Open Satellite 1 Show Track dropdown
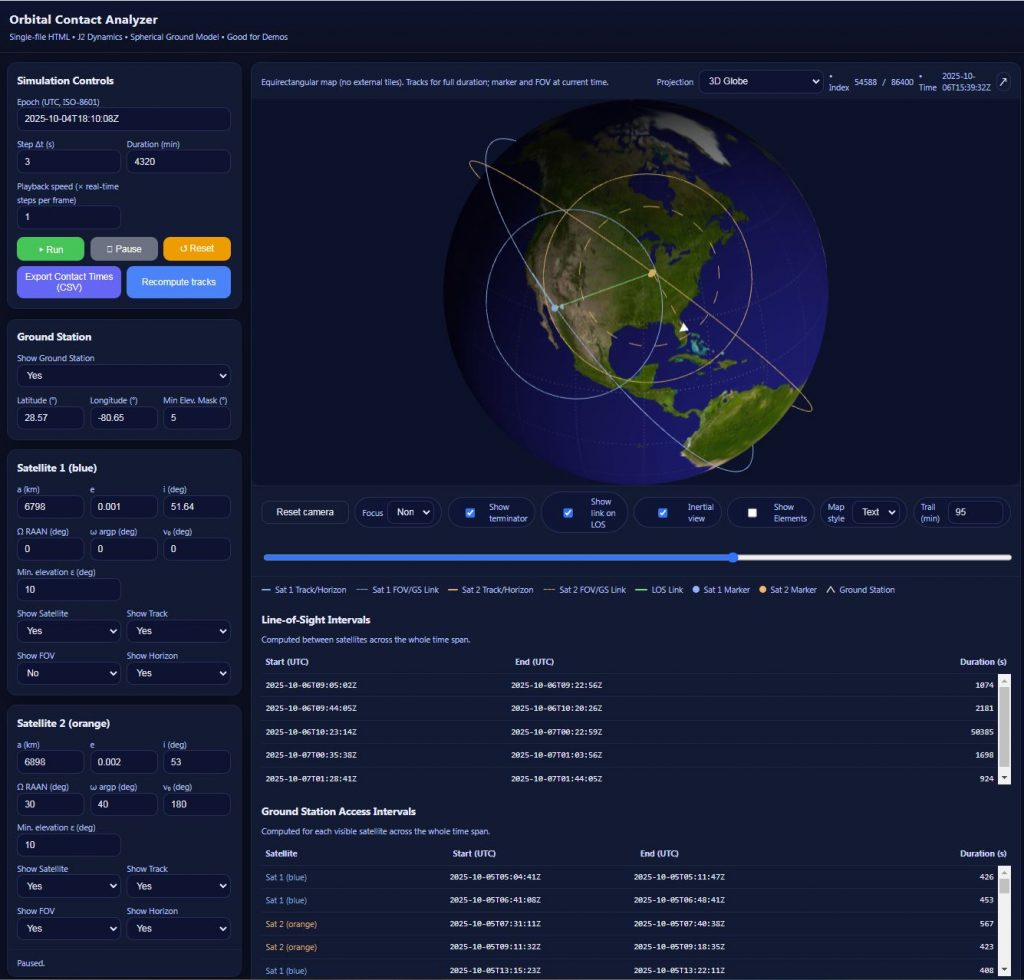The width and height of the screenshot is (1024, 980). tap(178, 631)
